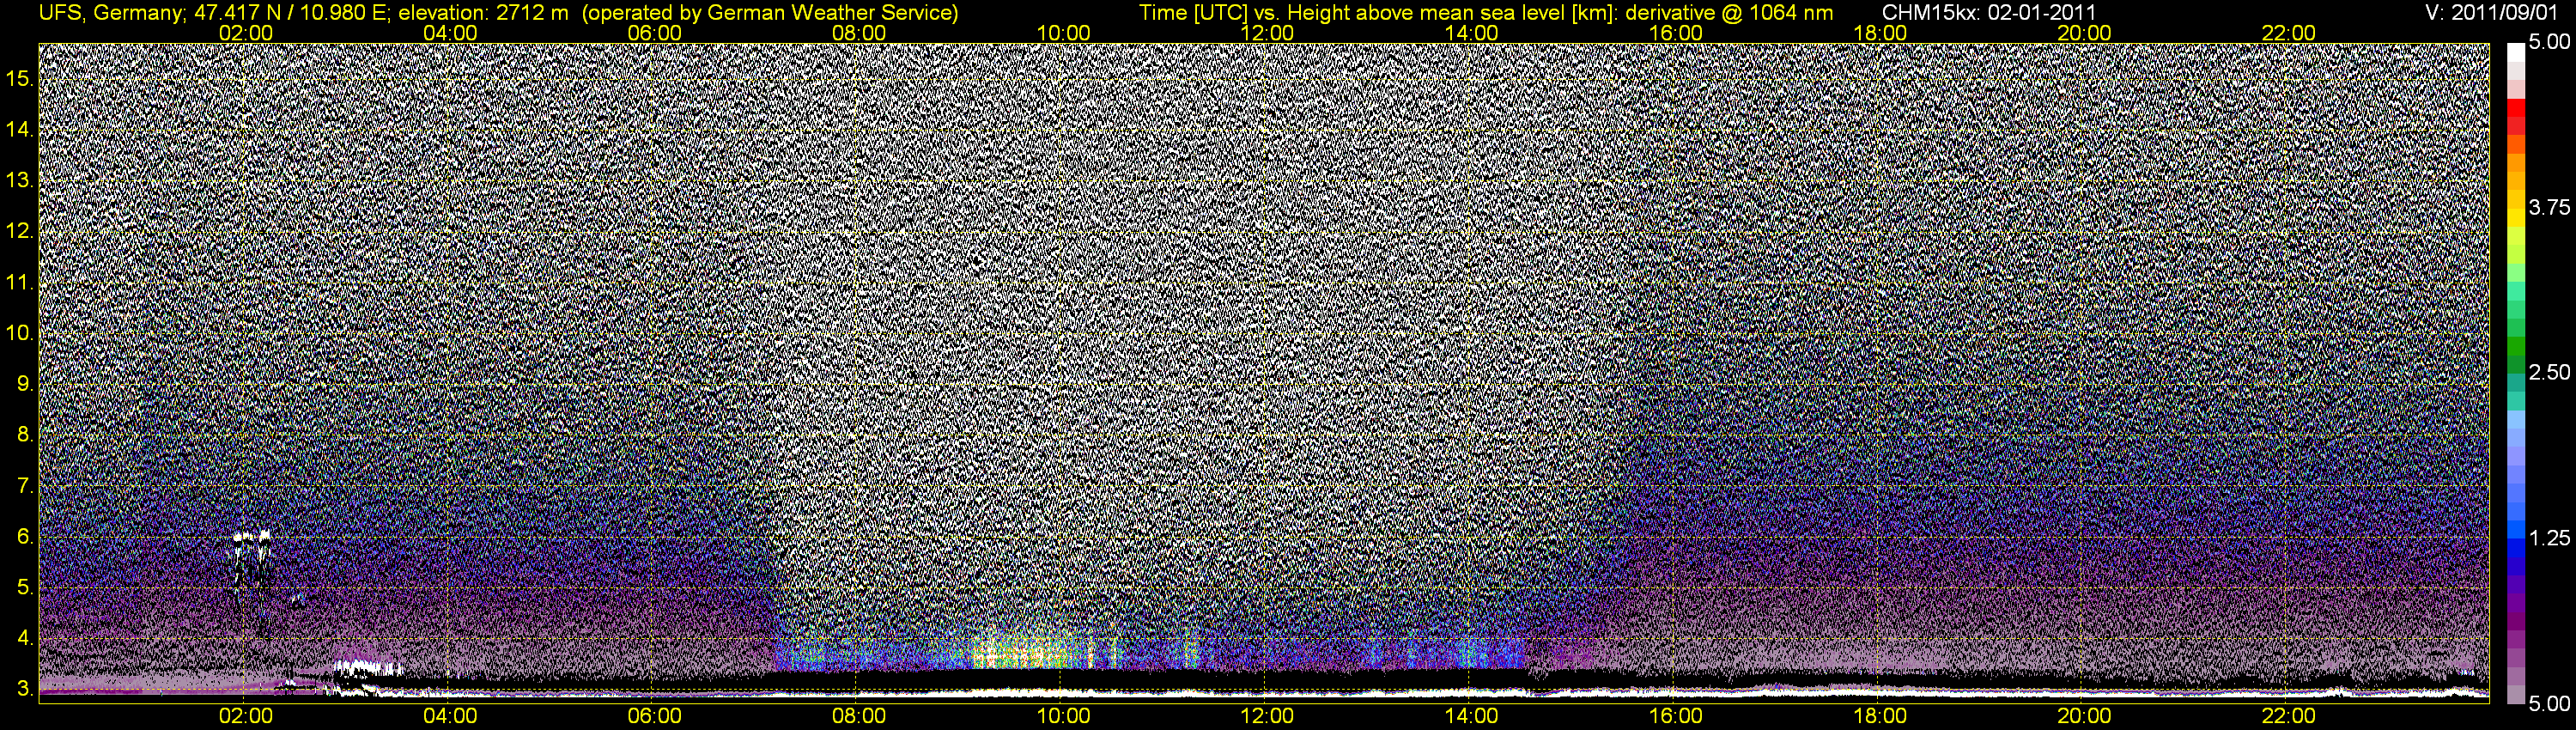Click the white cloud echo near 02:00 at 6 km
Viewport: 2576px width, 730px height.
click(252, 537)
